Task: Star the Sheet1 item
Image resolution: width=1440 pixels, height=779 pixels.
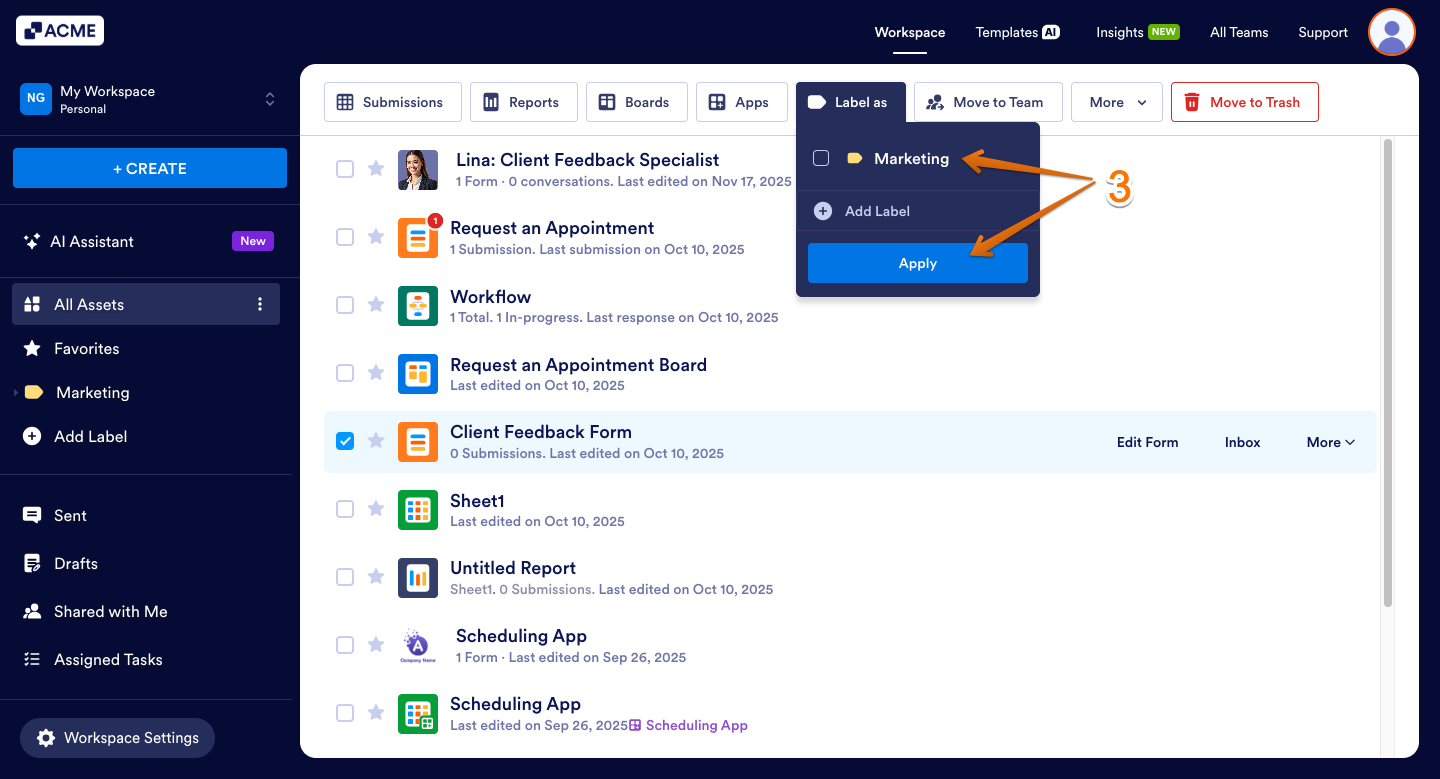Action: pyautogui.click(x=376, y=509)
